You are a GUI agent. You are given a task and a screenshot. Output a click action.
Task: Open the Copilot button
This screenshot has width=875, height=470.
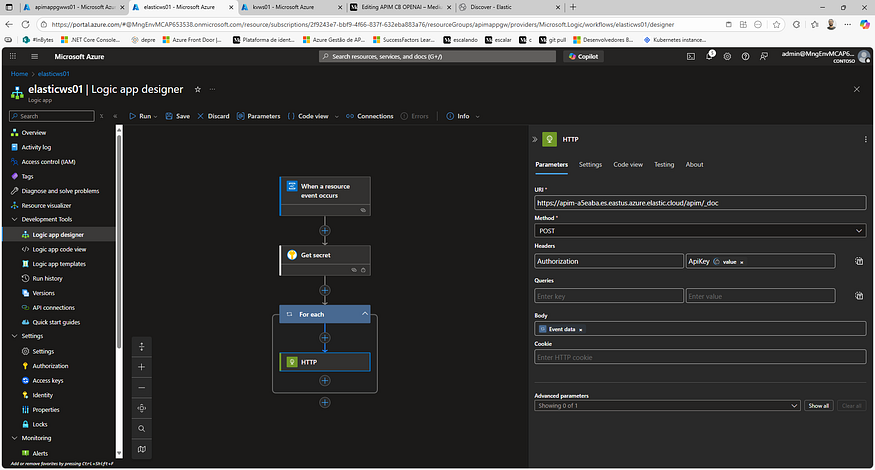pos(583,56)
